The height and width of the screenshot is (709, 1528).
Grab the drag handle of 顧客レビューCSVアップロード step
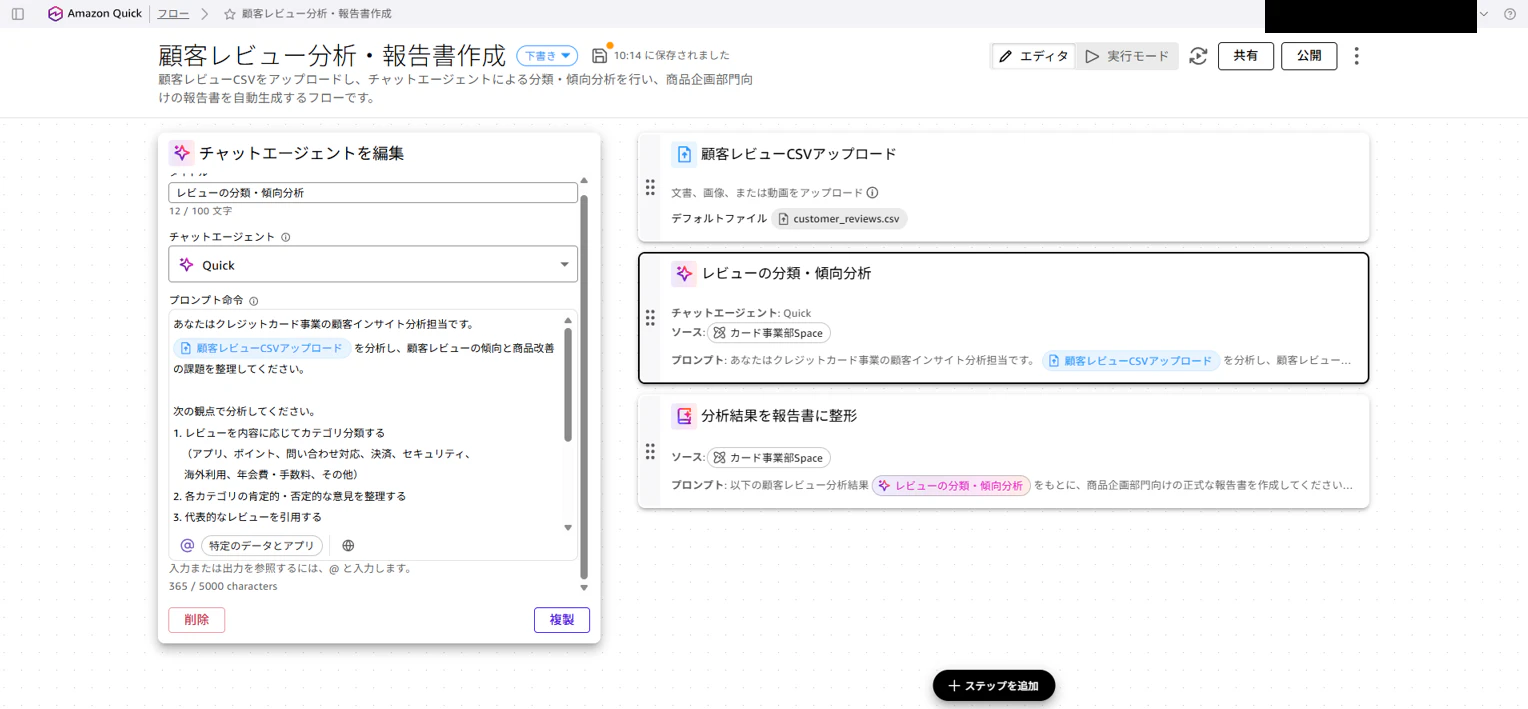coord(650,187)
